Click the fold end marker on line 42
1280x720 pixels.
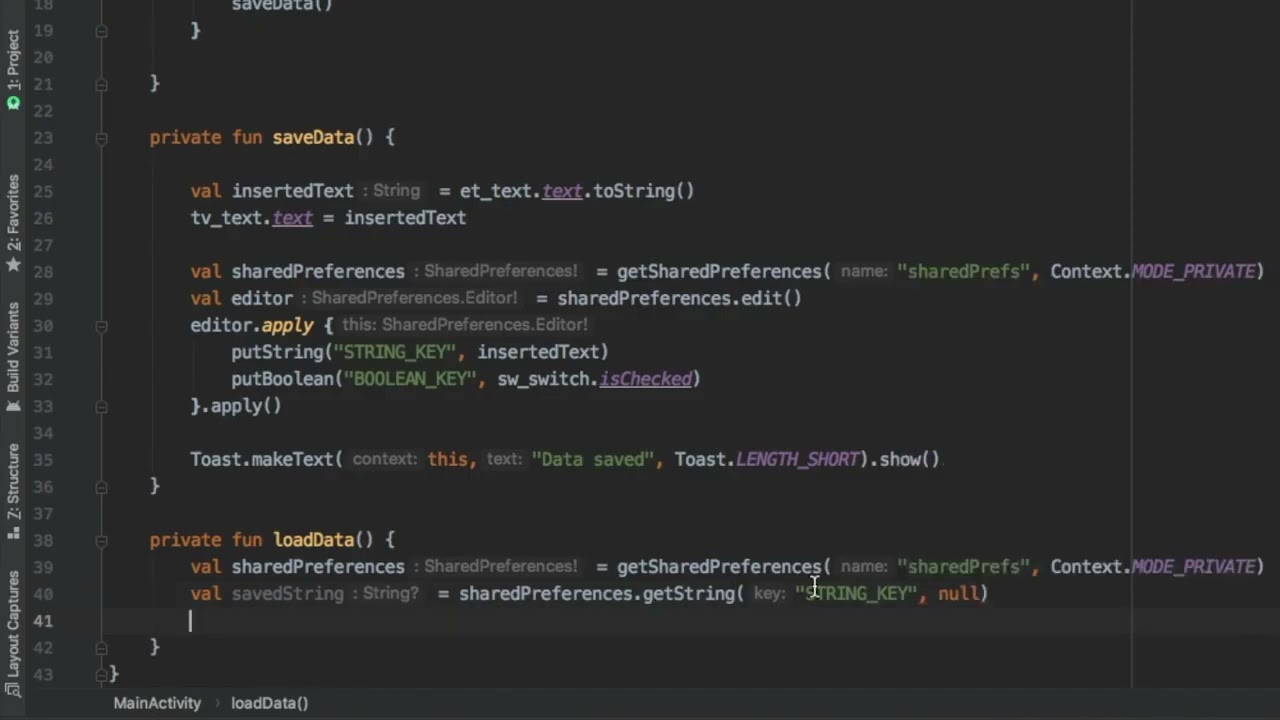click(101, 648)
